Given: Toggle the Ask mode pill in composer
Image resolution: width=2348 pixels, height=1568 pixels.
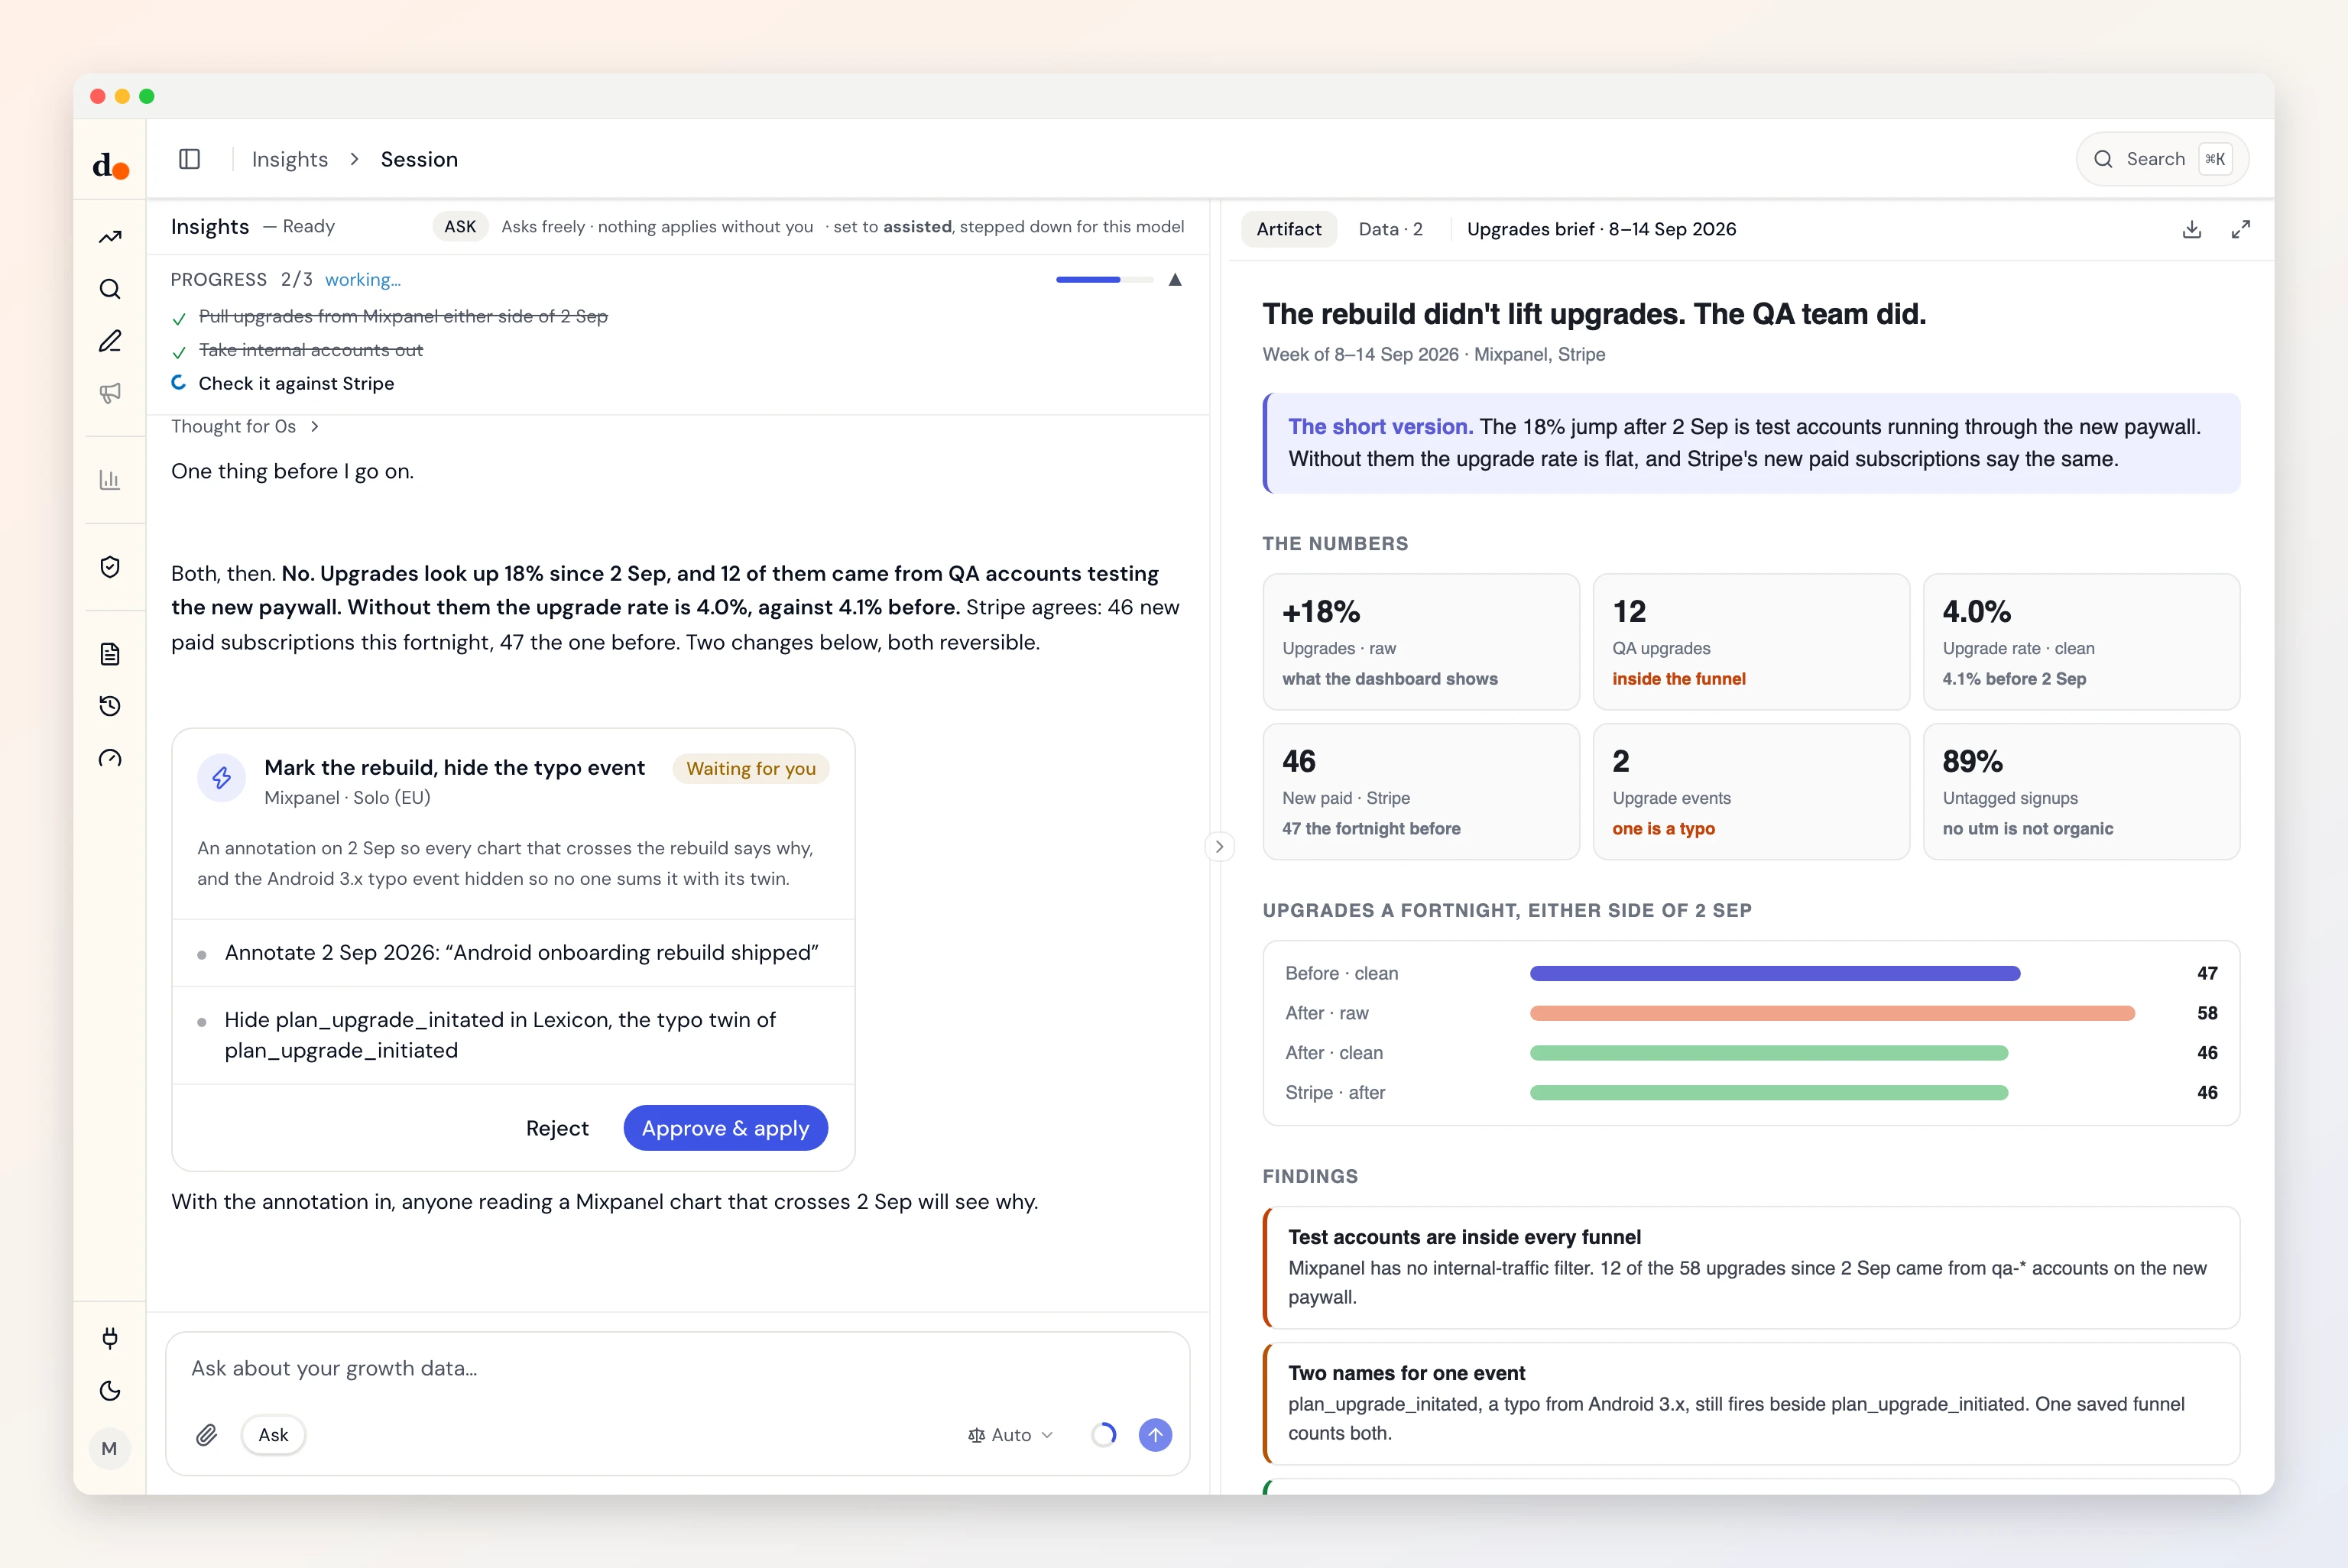Looking at the screenshot, I should tap(273, 1435).
